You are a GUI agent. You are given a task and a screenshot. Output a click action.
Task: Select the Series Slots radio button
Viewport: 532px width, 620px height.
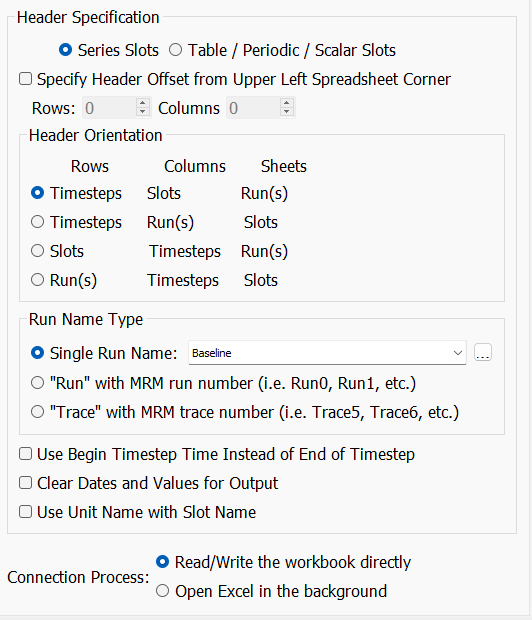pyautogui.click(x=66, y=50)
